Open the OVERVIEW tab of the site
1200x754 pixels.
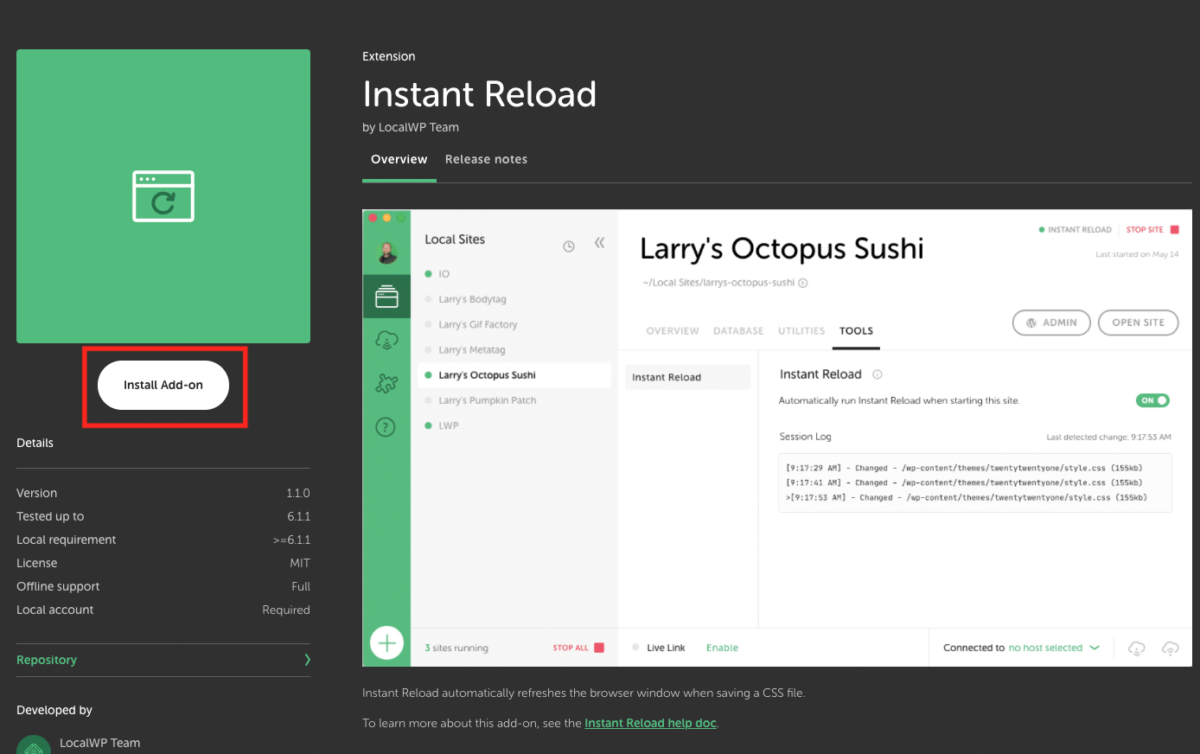click(x=672, y=331)
